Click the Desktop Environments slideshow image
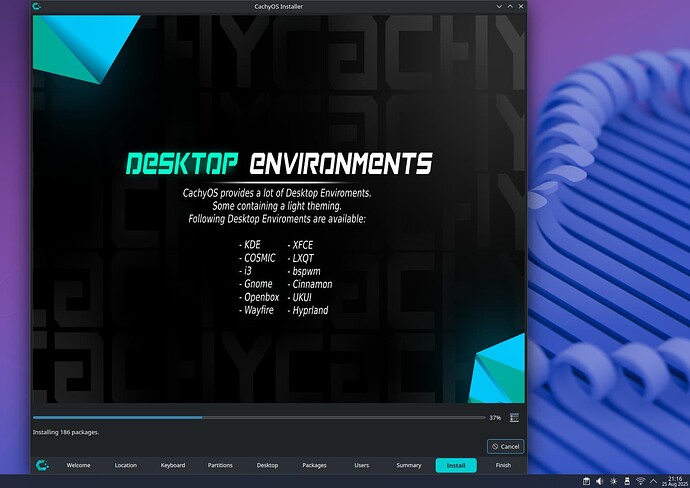The width and height of the screenshot is (690, 488). [x=279, y=209]
